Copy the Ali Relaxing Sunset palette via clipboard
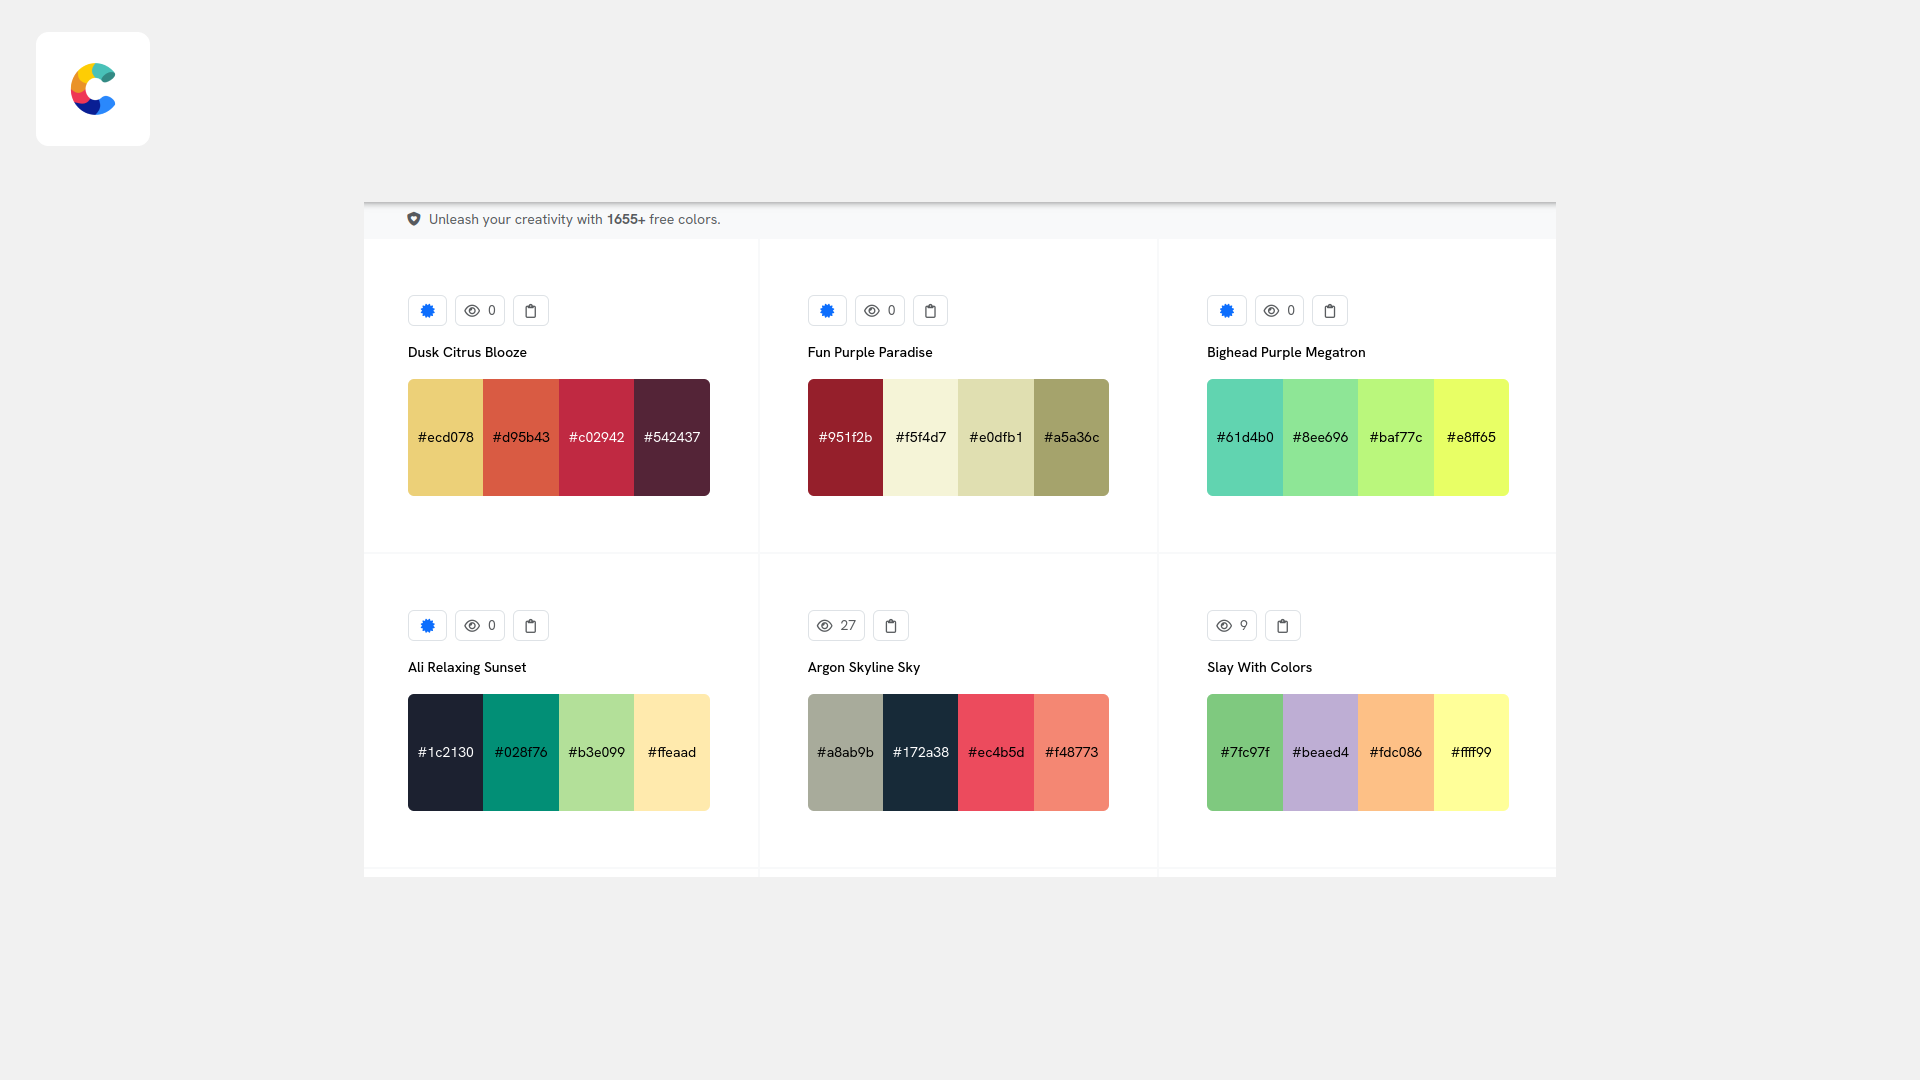This screenshot has width=1920, height=1080. pos(531,626)
